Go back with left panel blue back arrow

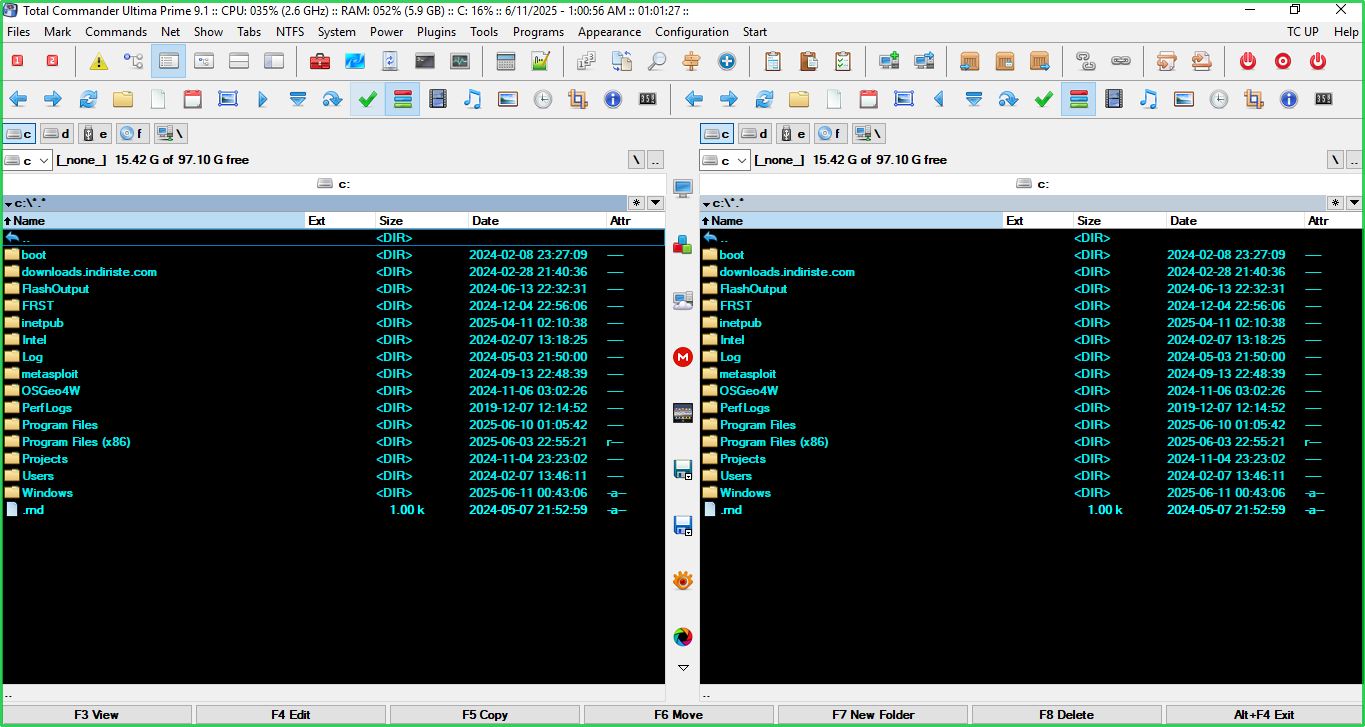click(x=18, y=99)
